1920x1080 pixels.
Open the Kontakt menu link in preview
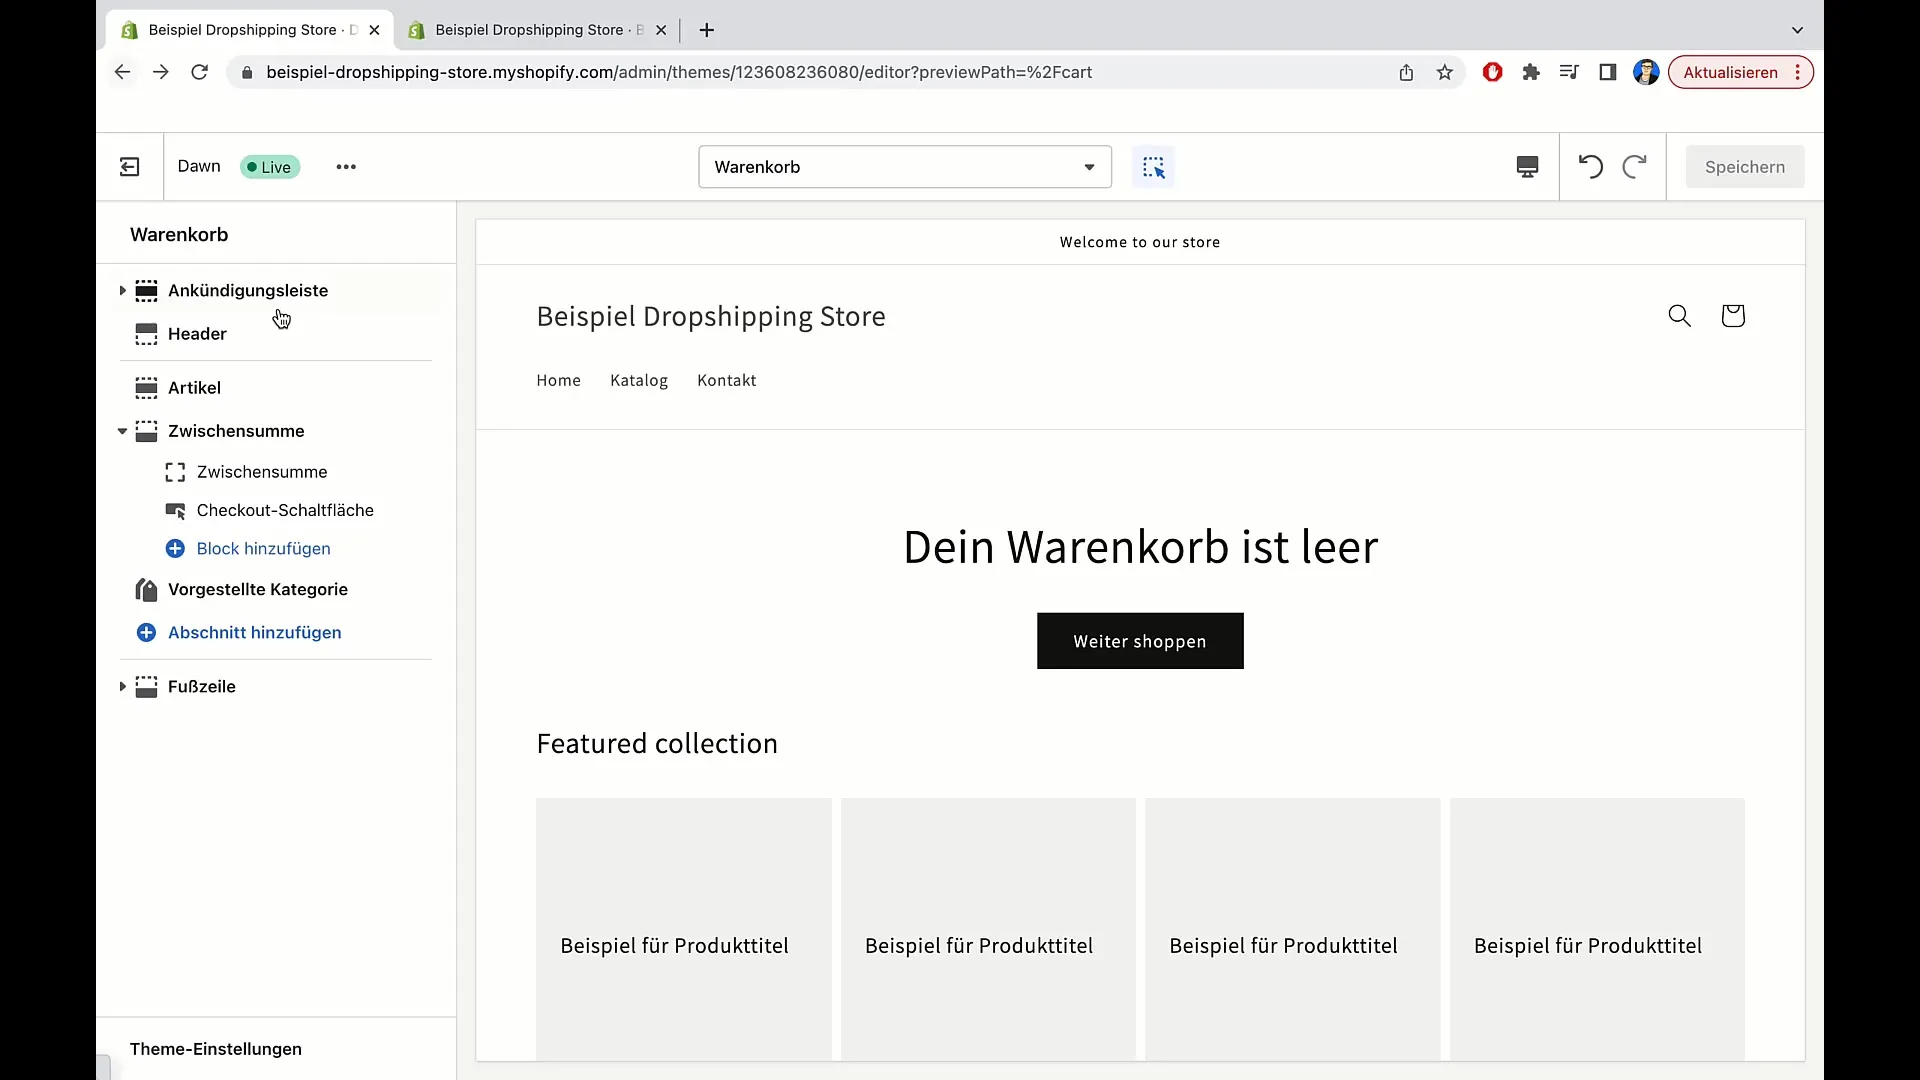(x=727, y=381)
